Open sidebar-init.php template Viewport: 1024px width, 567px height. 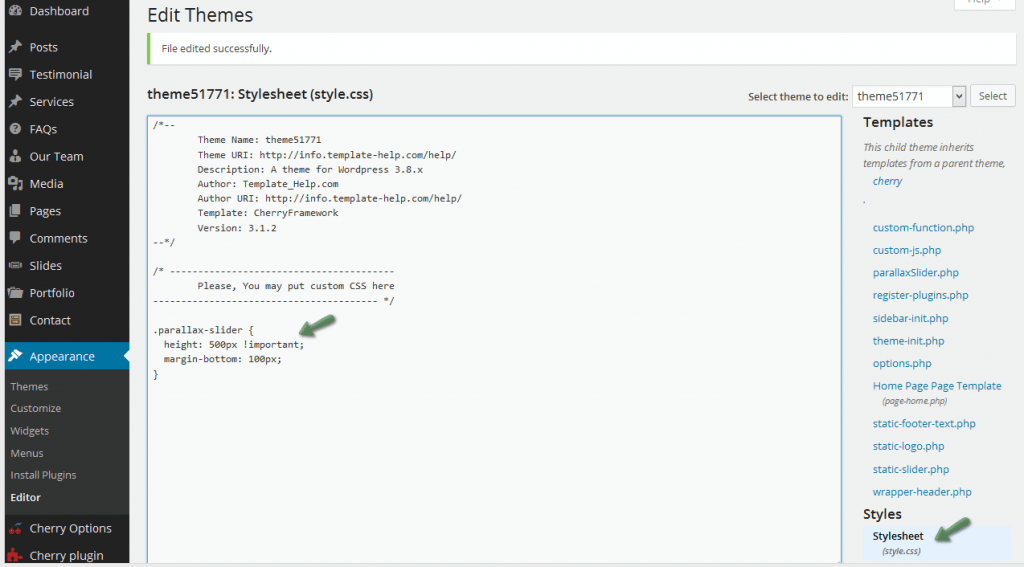tap(910, 319)
